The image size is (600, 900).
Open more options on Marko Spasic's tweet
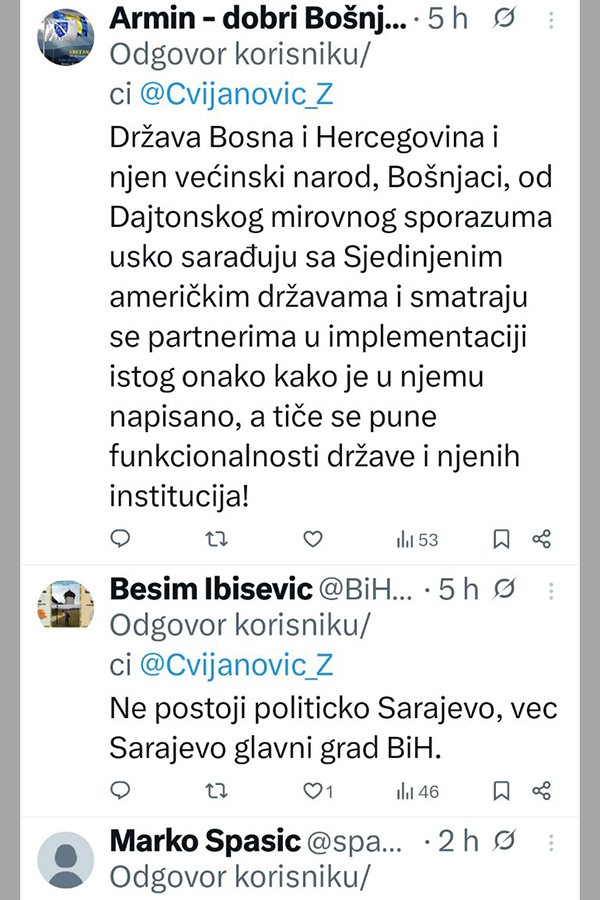tap(551, 841)
